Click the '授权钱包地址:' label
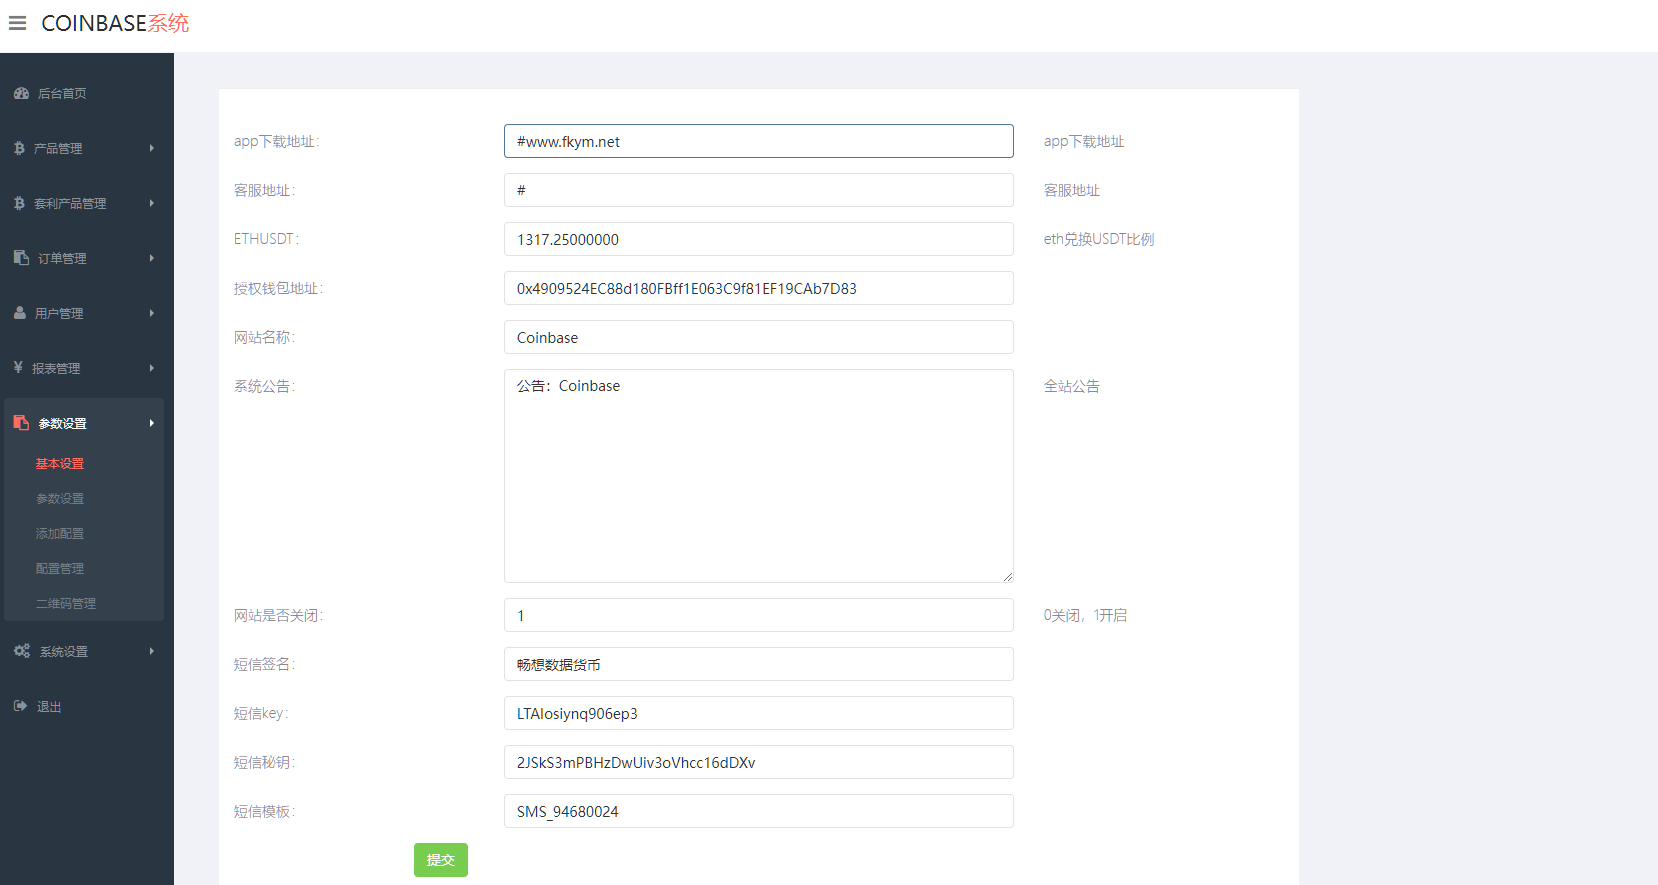1658x885 pixels. [279, 288]
